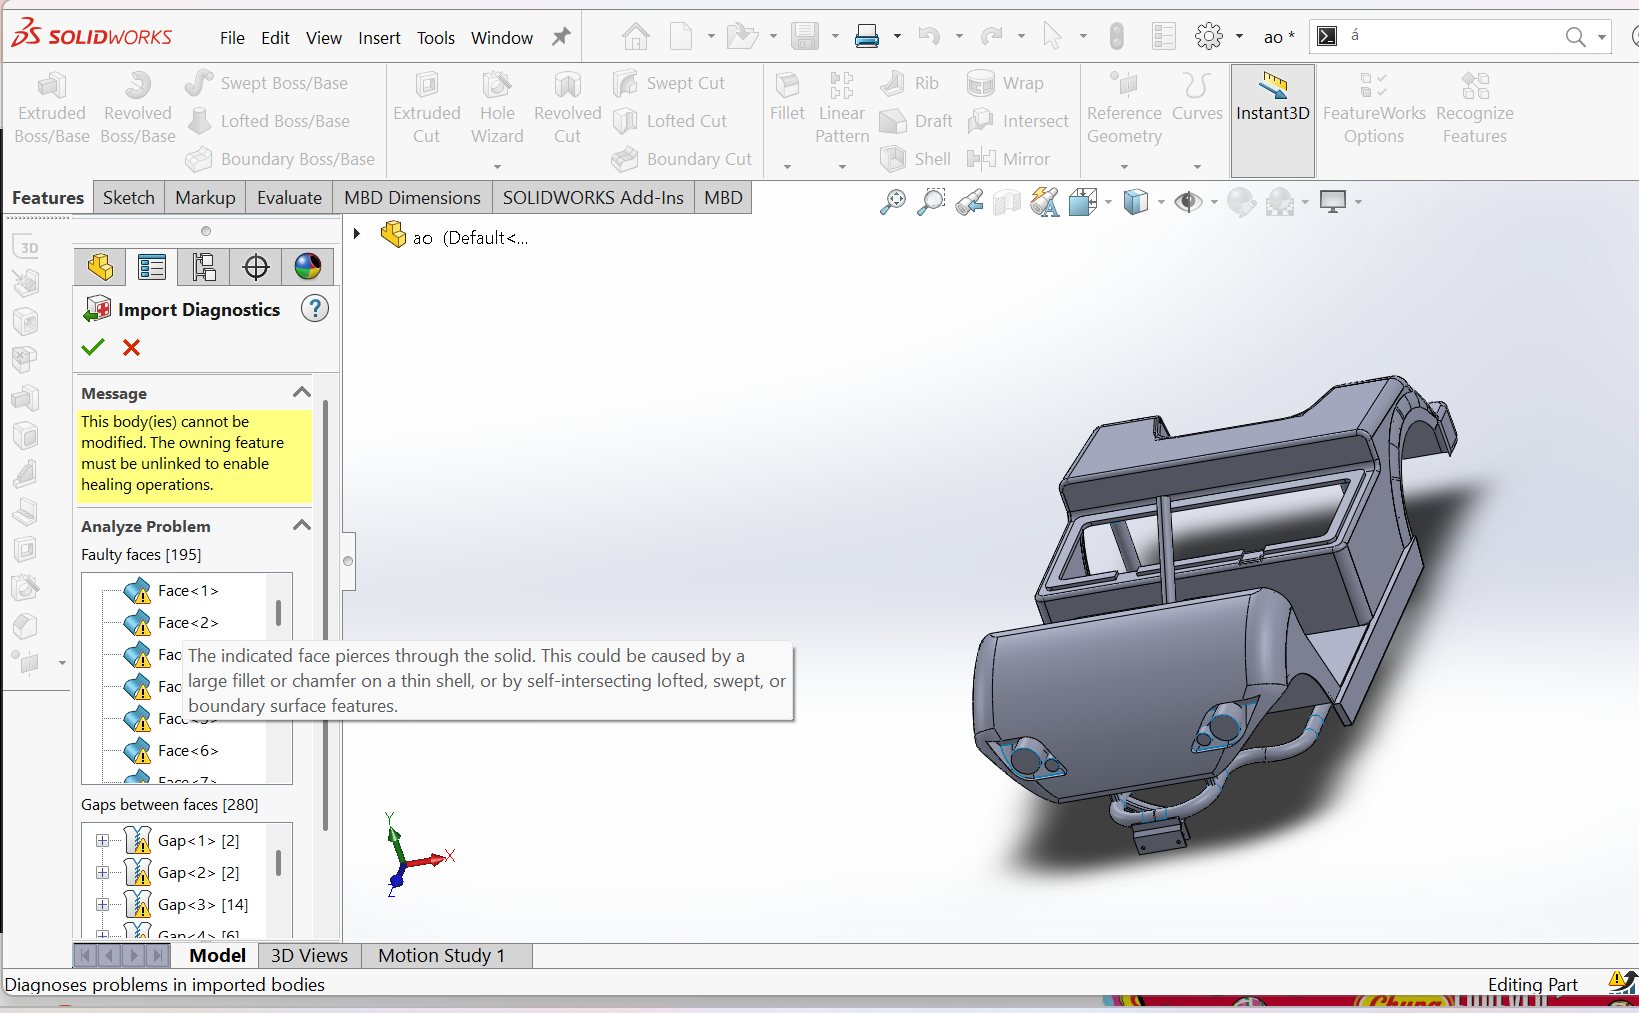
Task: Open Motion Study 1 tab
Action: pyautogui.click(x=441, y=956)
